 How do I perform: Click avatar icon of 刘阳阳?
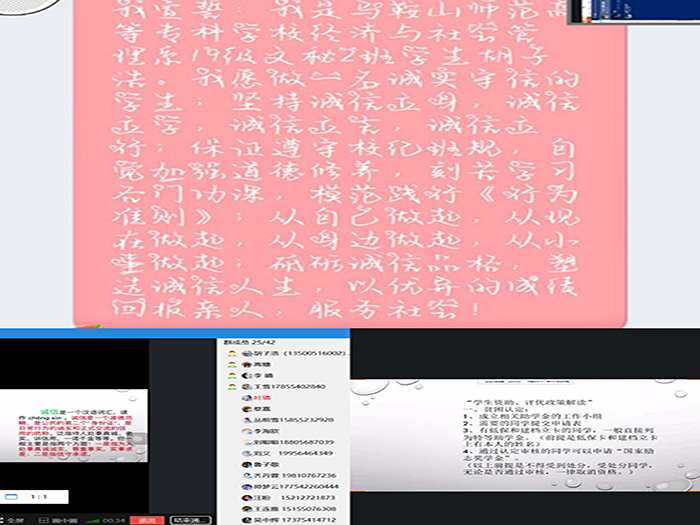247,441
